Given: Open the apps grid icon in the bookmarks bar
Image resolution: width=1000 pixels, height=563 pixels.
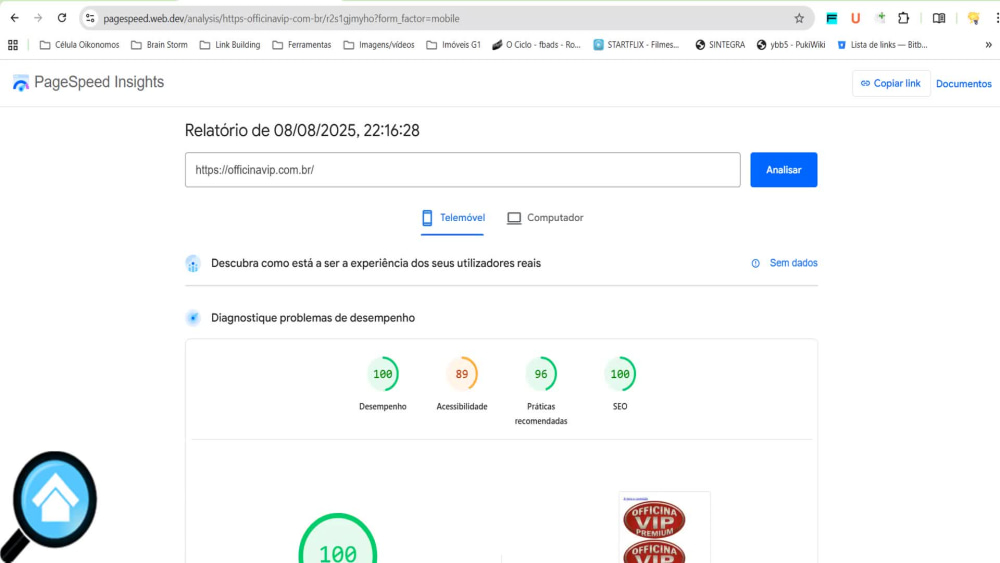Looking at the screenshot, I should pyautogui.click(x=13, y=45).
